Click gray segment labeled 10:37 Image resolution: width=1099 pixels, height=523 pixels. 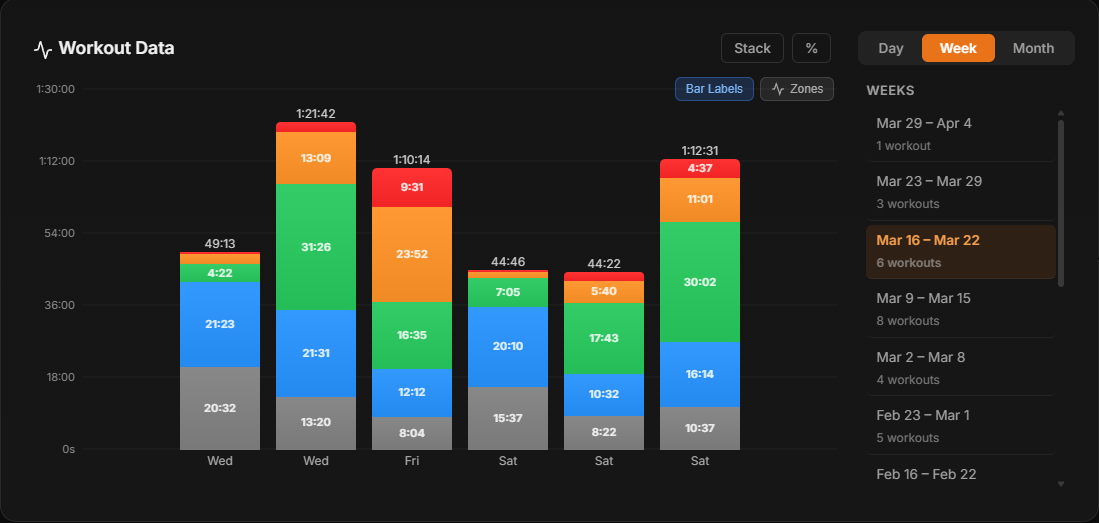[x=700, y=428]
